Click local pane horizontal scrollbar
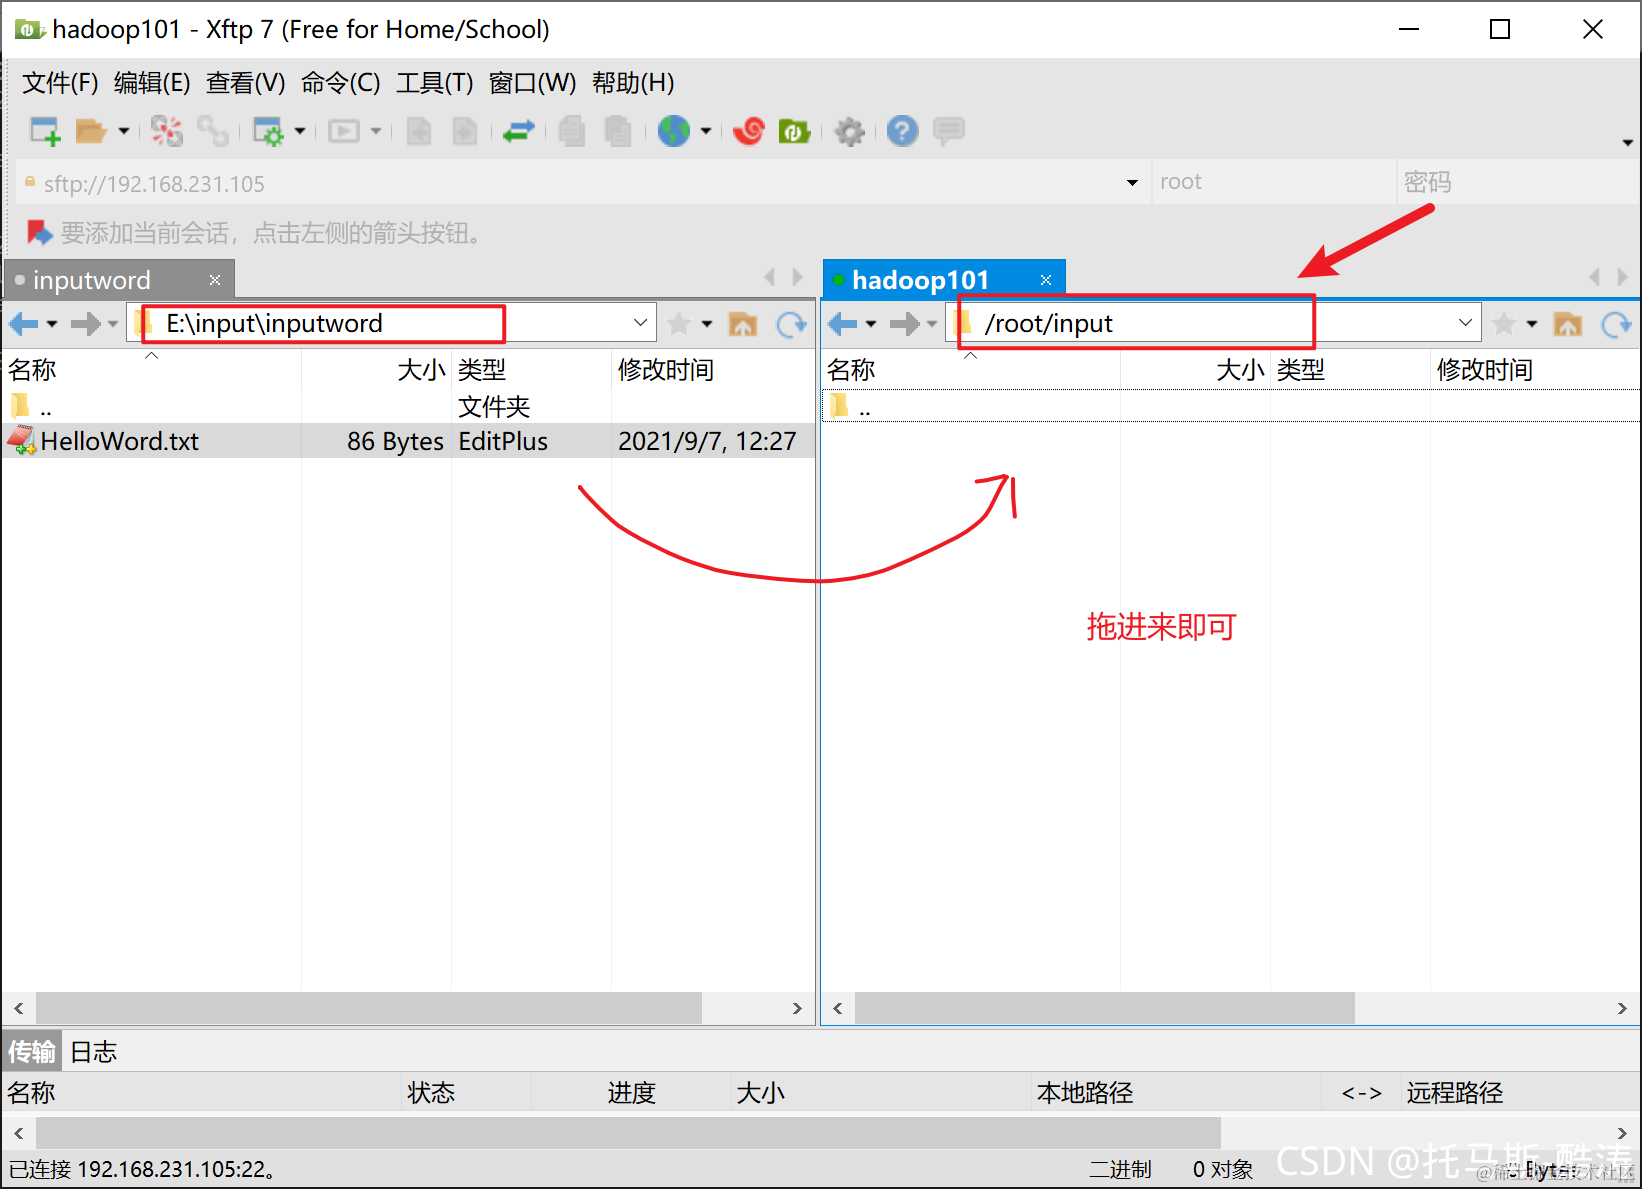The height and width of the screenshot is (1189, 1642). [369, 1008]
